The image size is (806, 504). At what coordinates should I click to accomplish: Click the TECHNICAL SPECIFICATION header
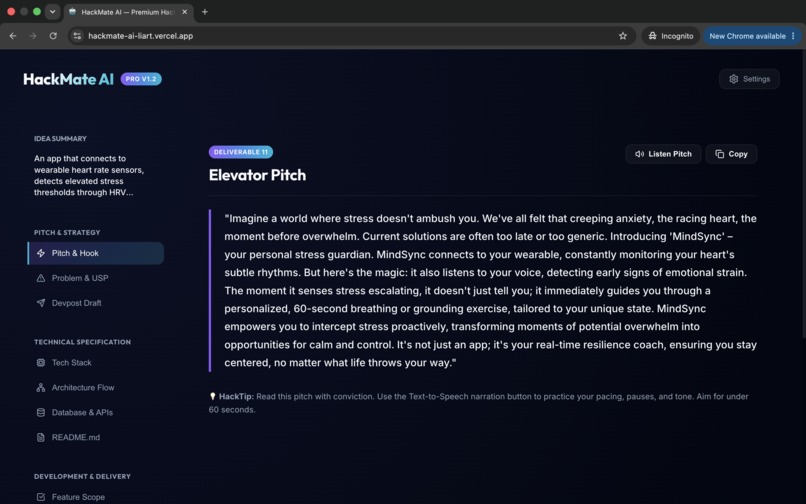coord(82,342)
